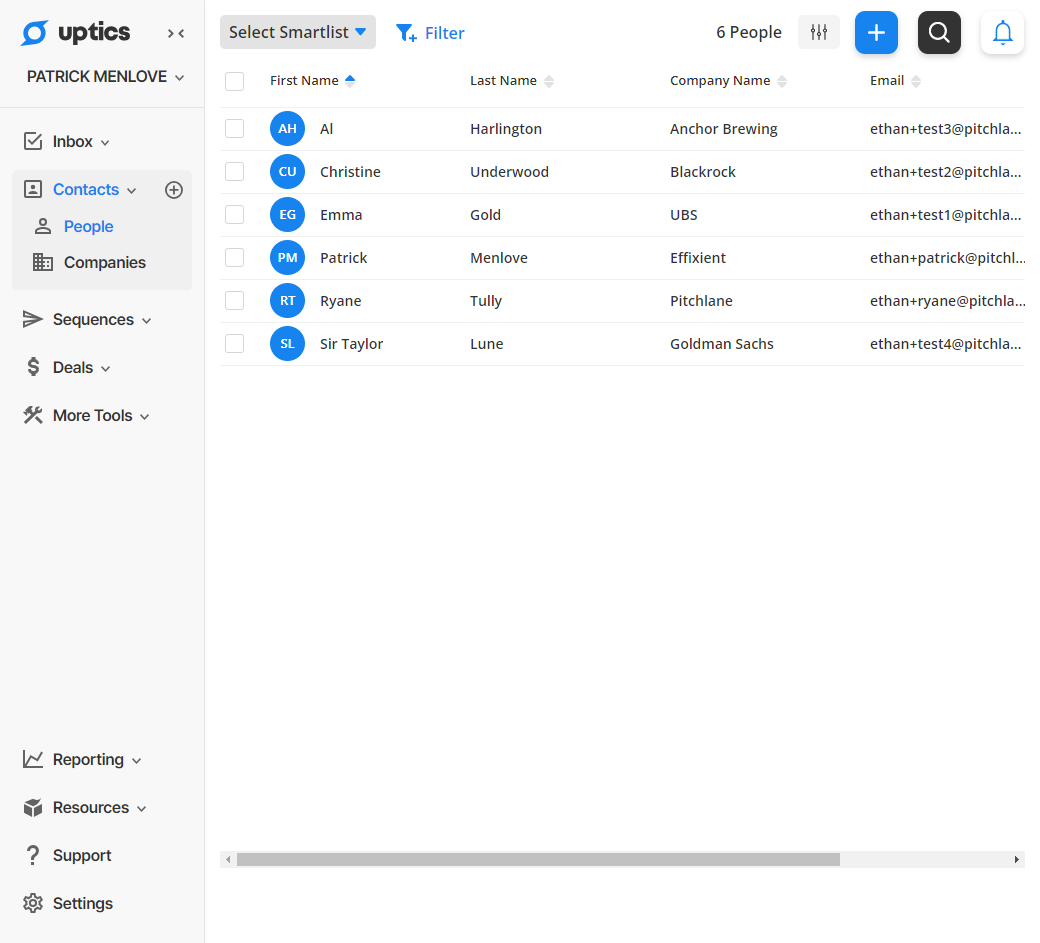This screenshot has width=1040, height=943.
Task: Collapse the Contacts menu chevron
Action: click(131, 191)
